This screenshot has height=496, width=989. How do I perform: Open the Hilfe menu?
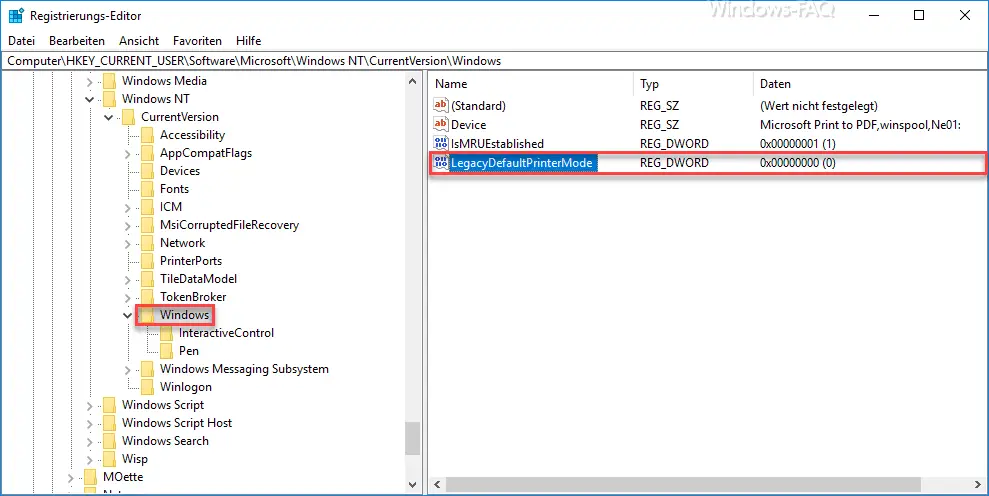[x=249, y=40]
